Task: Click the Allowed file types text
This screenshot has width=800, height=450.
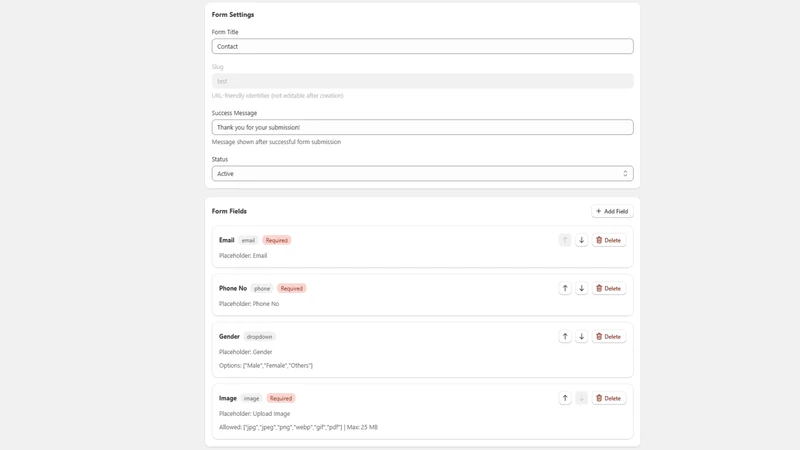Action: pos(298,427)
